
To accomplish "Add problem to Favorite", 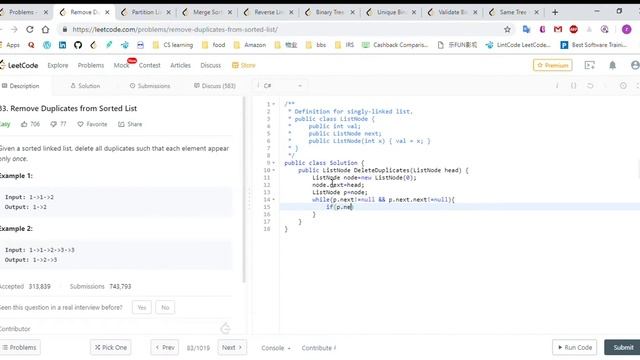I will [92, 124].
